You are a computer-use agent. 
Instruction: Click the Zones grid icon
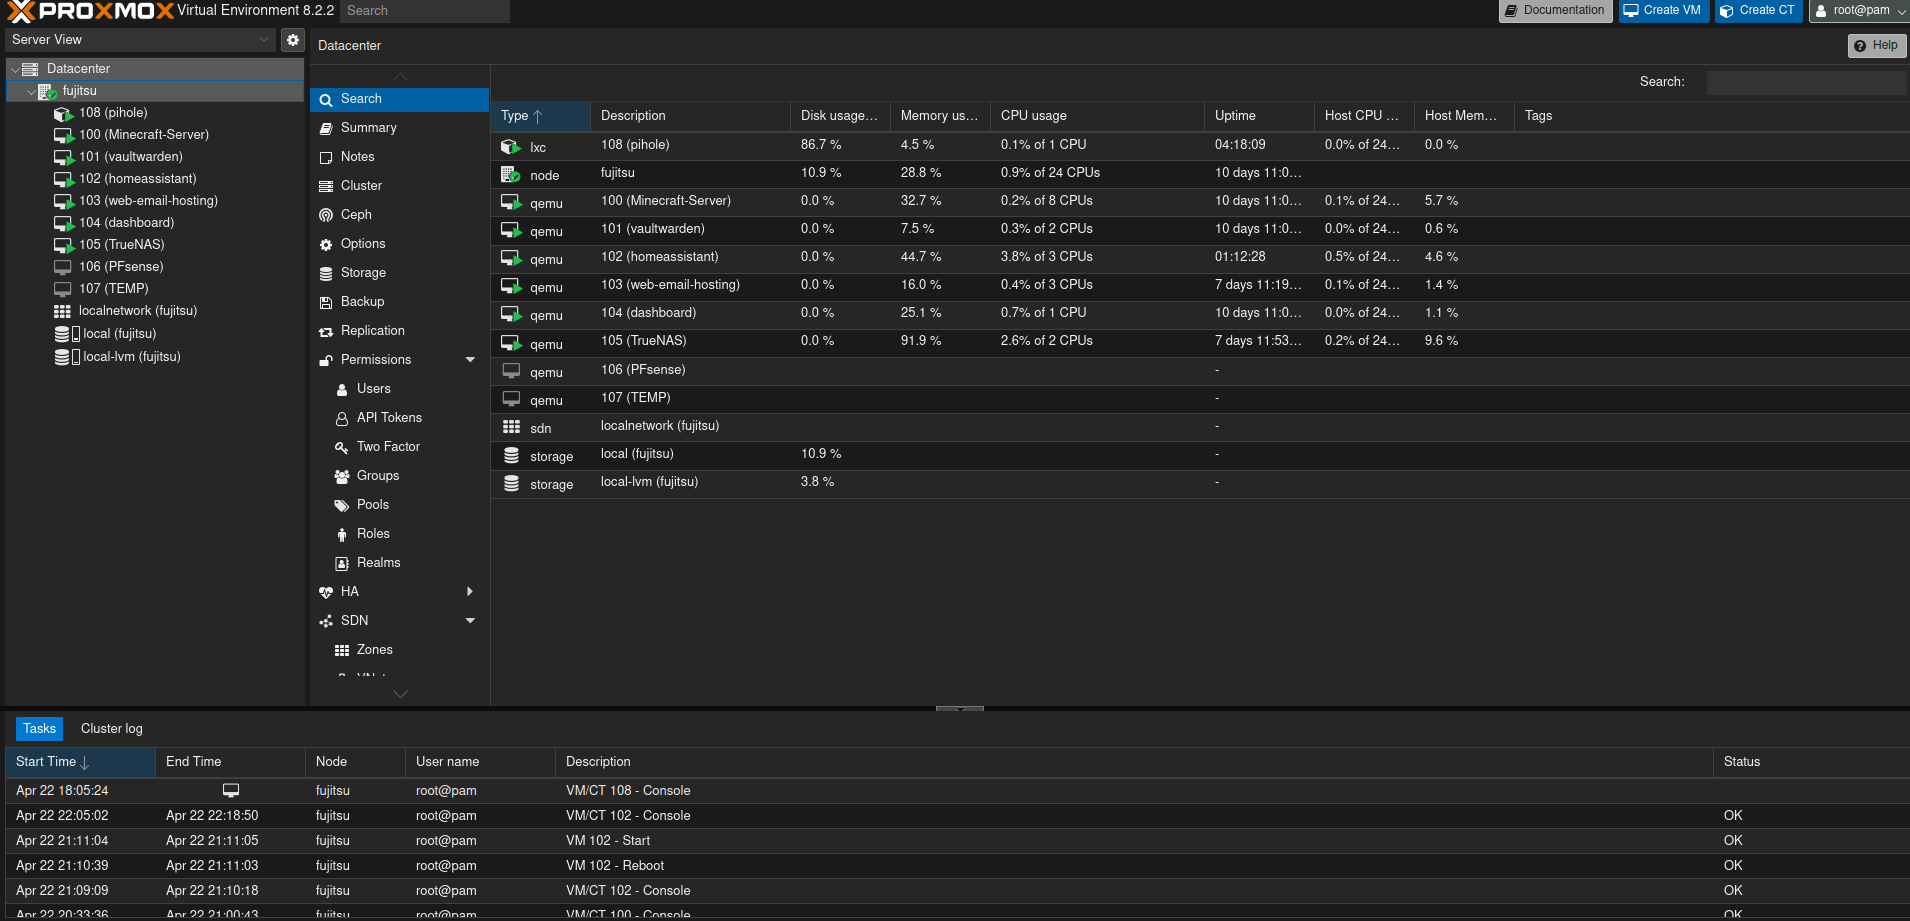[x=342, y=650]
